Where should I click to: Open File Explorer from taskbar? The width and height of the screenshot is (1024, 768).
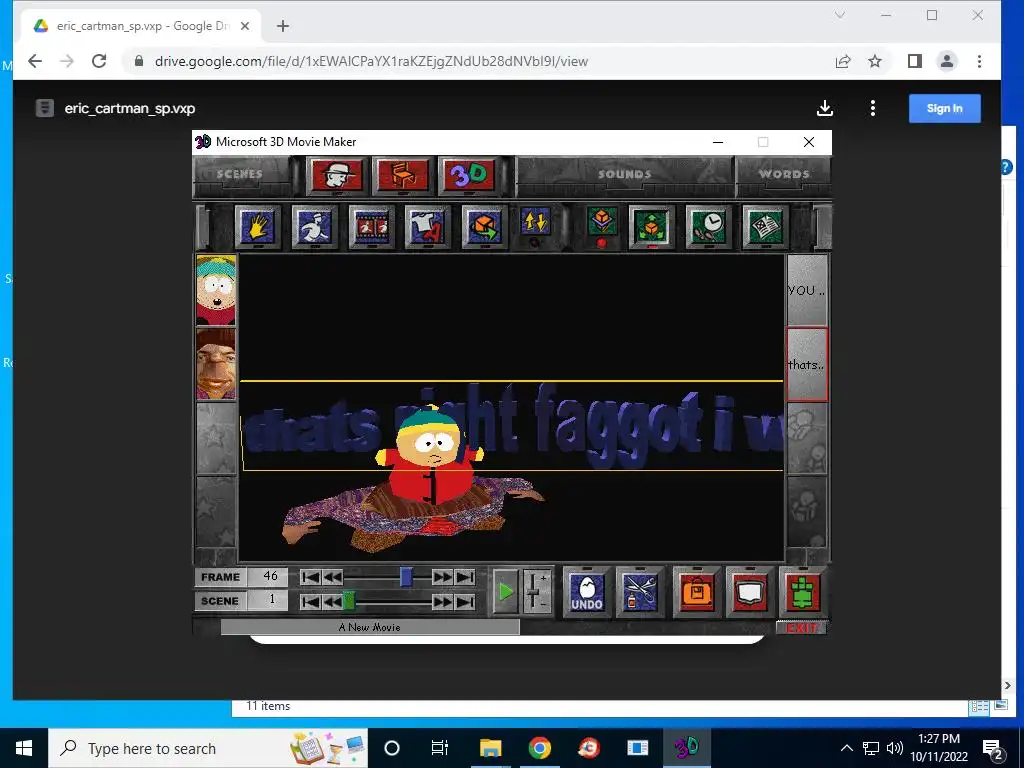coord(490,748)
